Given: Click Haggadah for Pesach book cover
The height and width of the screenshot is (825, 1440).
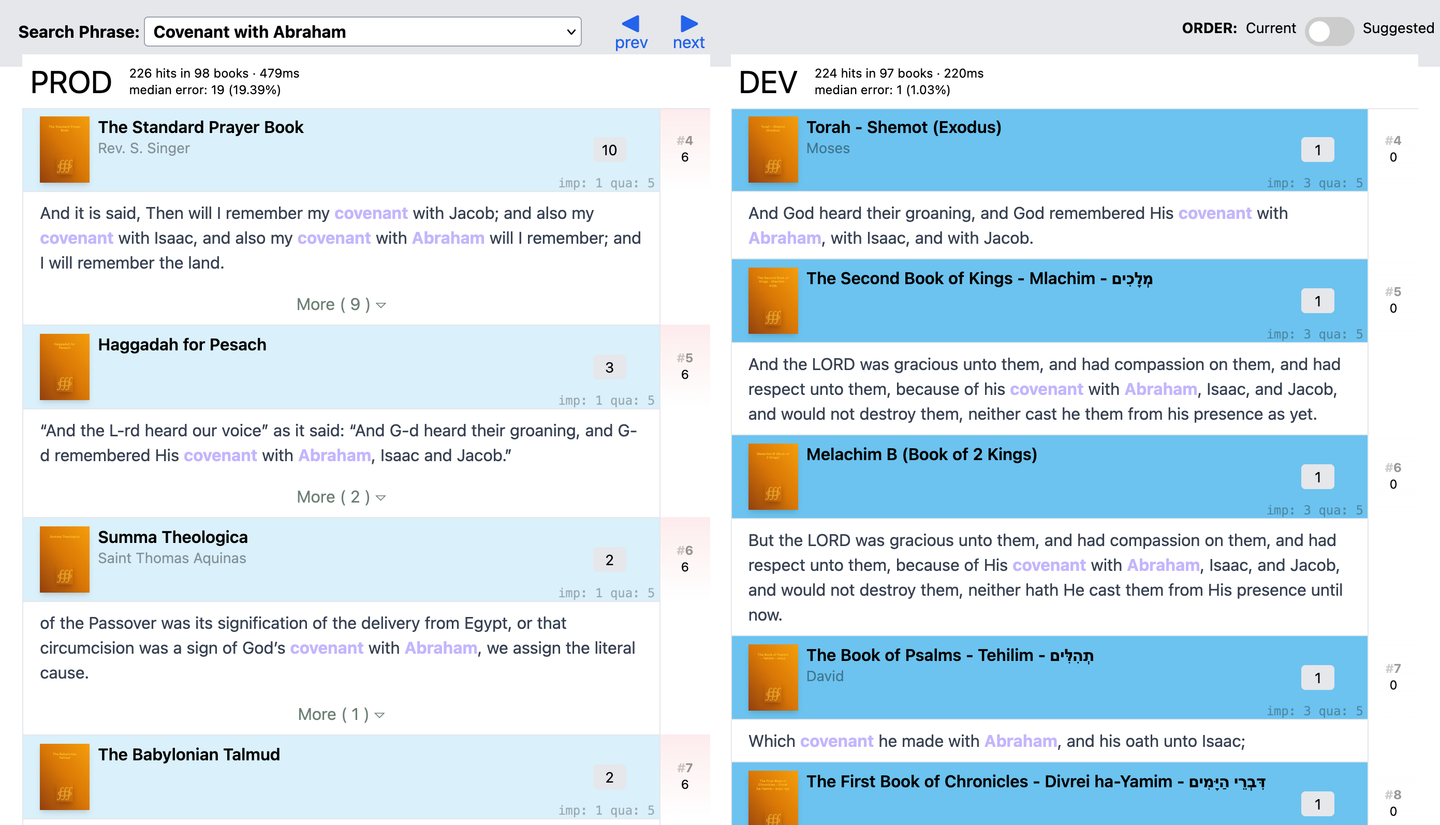Looking at the screenshot, I should [65, 367].
